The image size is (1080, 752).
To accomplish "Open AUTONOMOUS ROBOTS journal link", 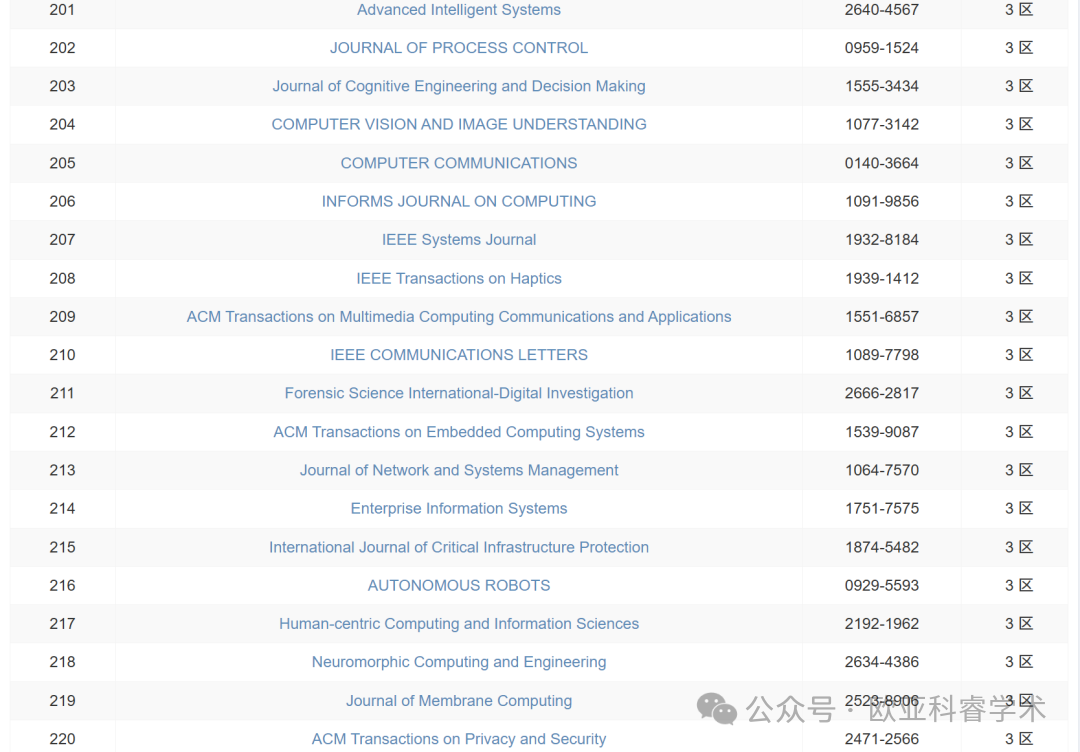I will [459, 585].
